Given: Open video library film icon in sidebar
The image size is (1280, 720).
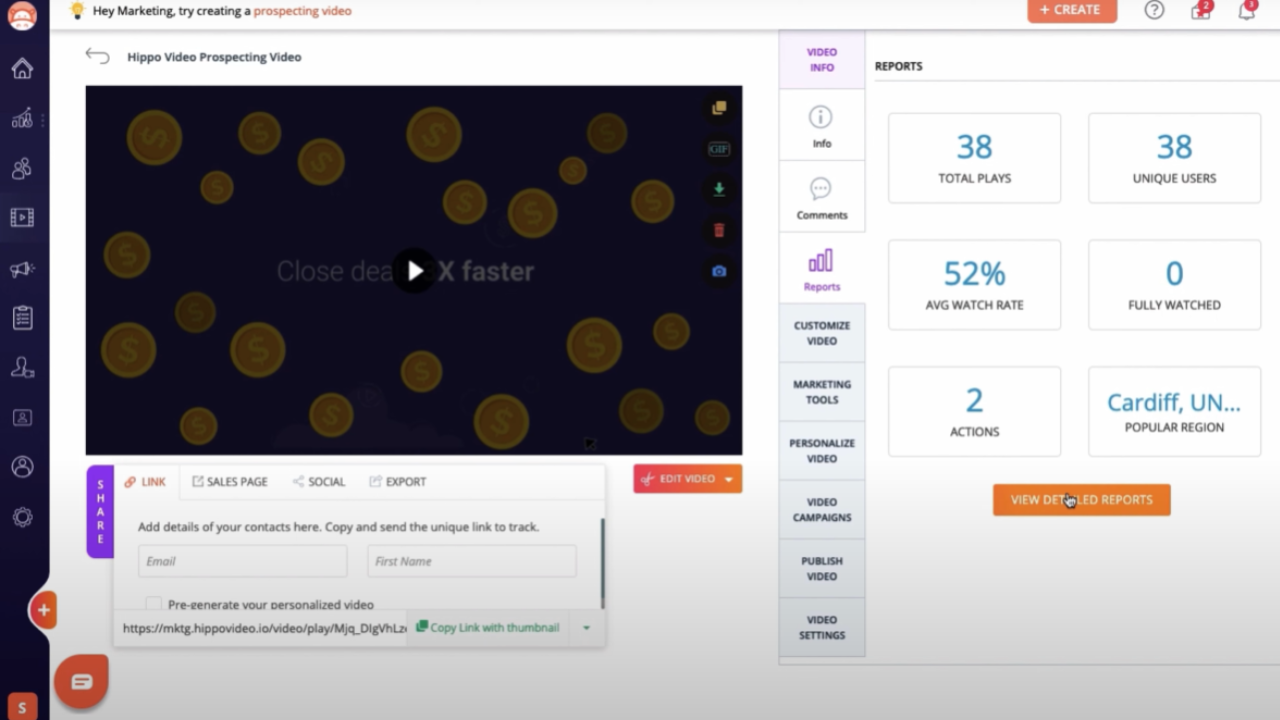Looking at the screenshot, I should (x=22, y=217).
